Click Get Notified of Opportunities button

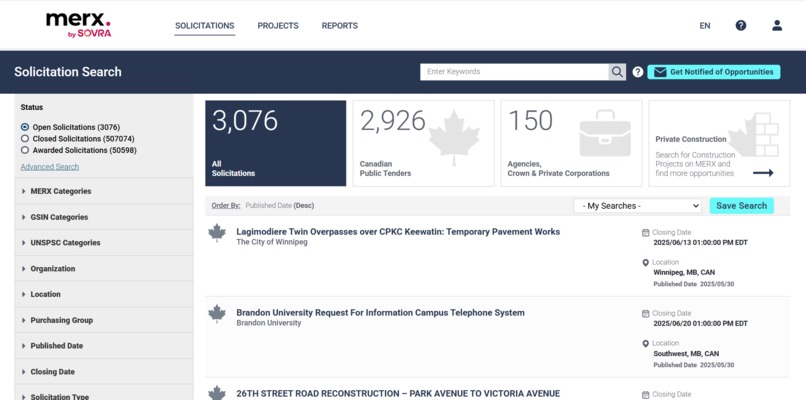(x=713, y=72)
